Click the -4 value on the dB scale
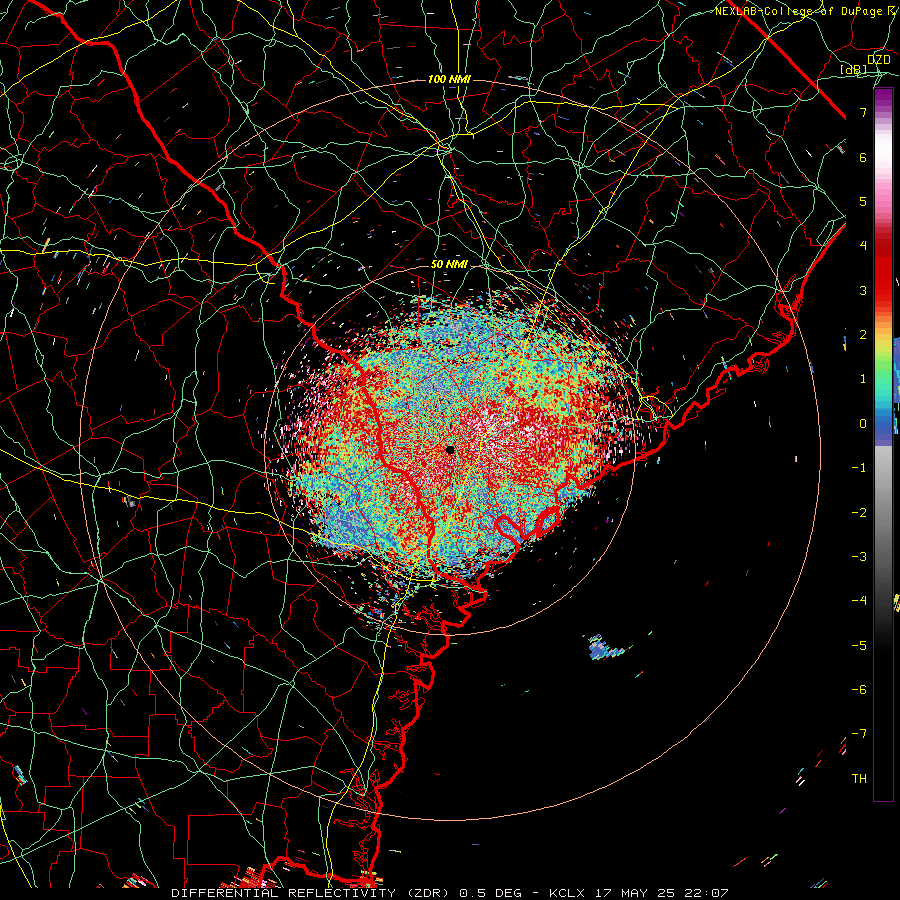 (859, 601)
